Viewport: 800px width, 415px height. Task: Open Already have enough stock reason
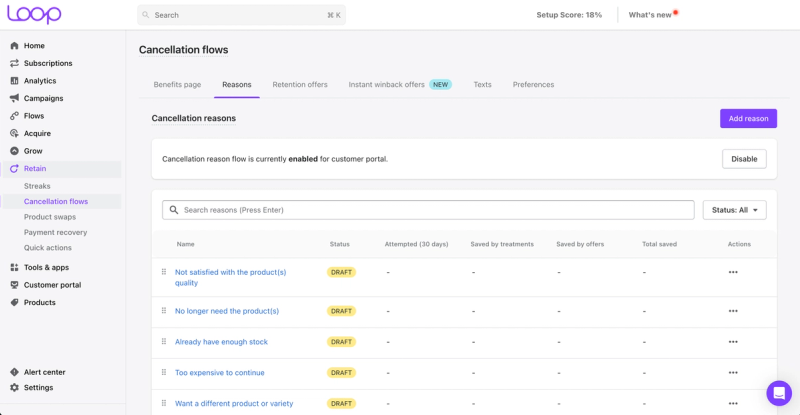[221, 341]
